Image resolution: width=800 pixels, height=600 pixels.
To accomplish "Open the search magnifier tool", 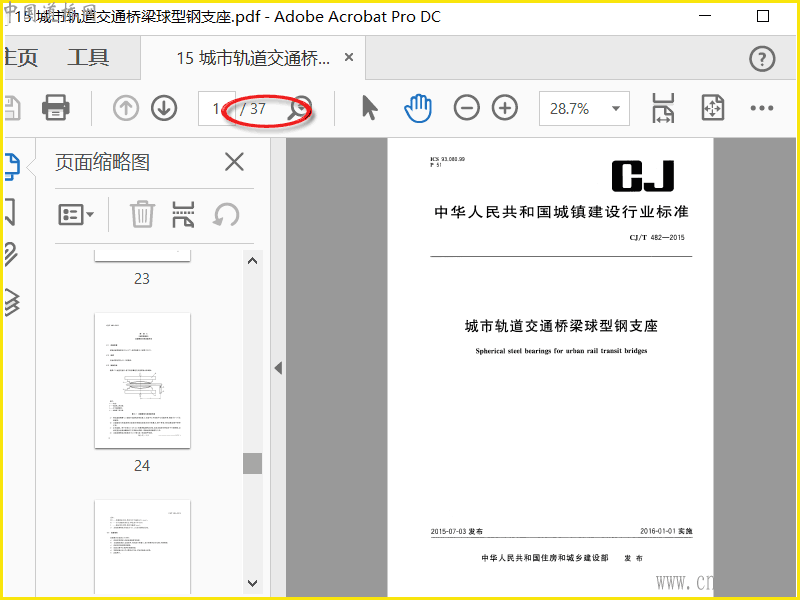I will (x=299, y=108).
